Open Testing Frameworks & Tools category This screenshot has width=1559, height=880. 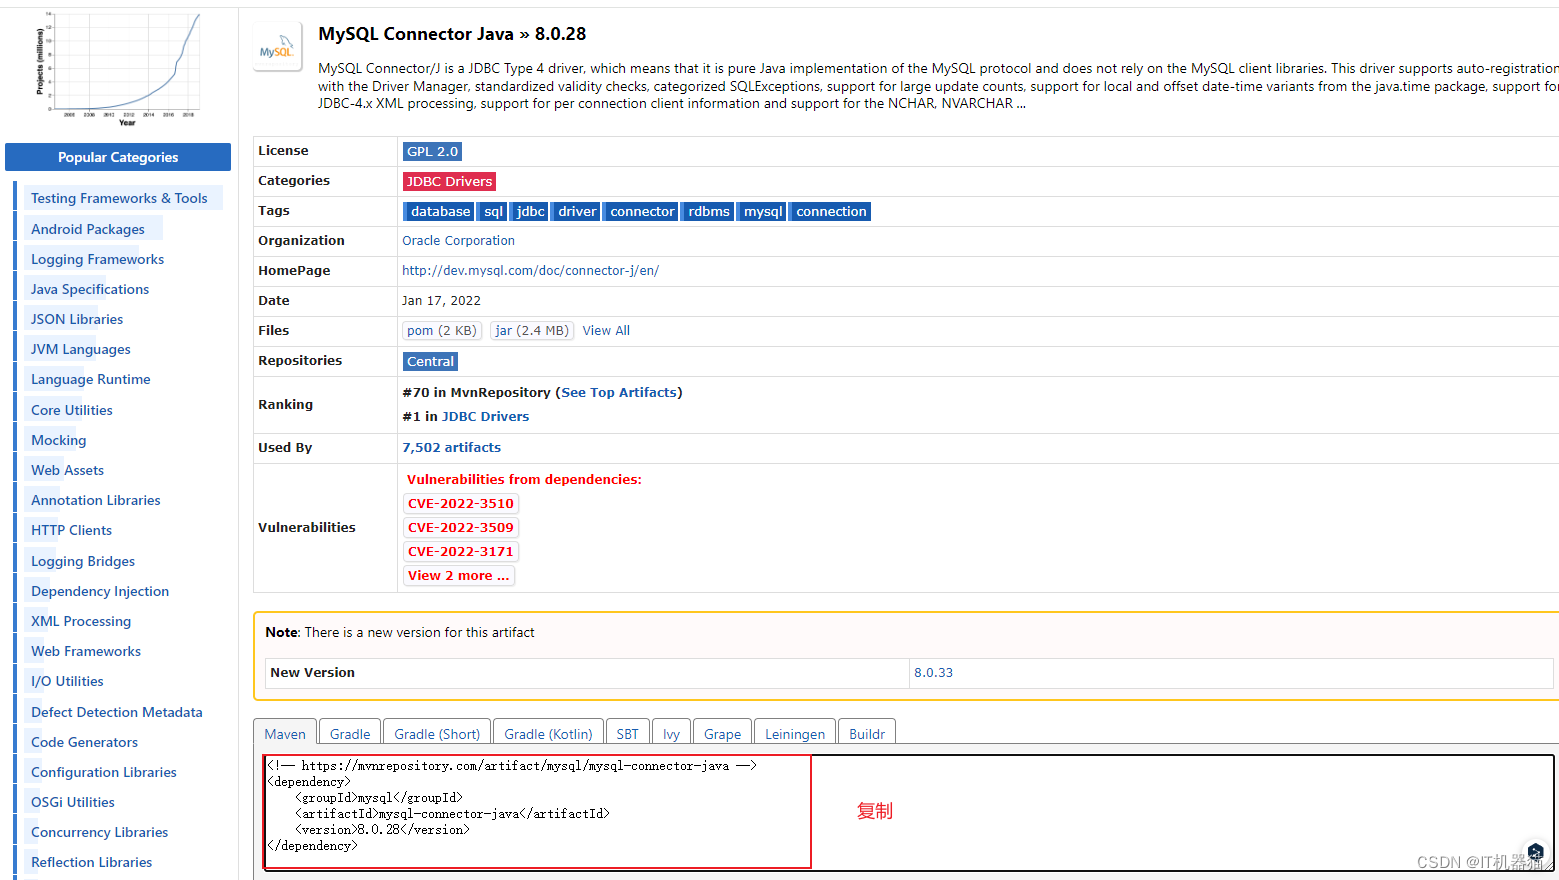coord(119,198)
